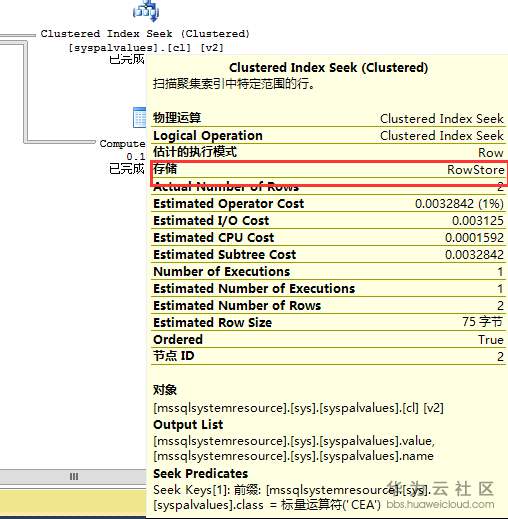
Task: Click the 'Output List' heading
Action: [188, 425]
